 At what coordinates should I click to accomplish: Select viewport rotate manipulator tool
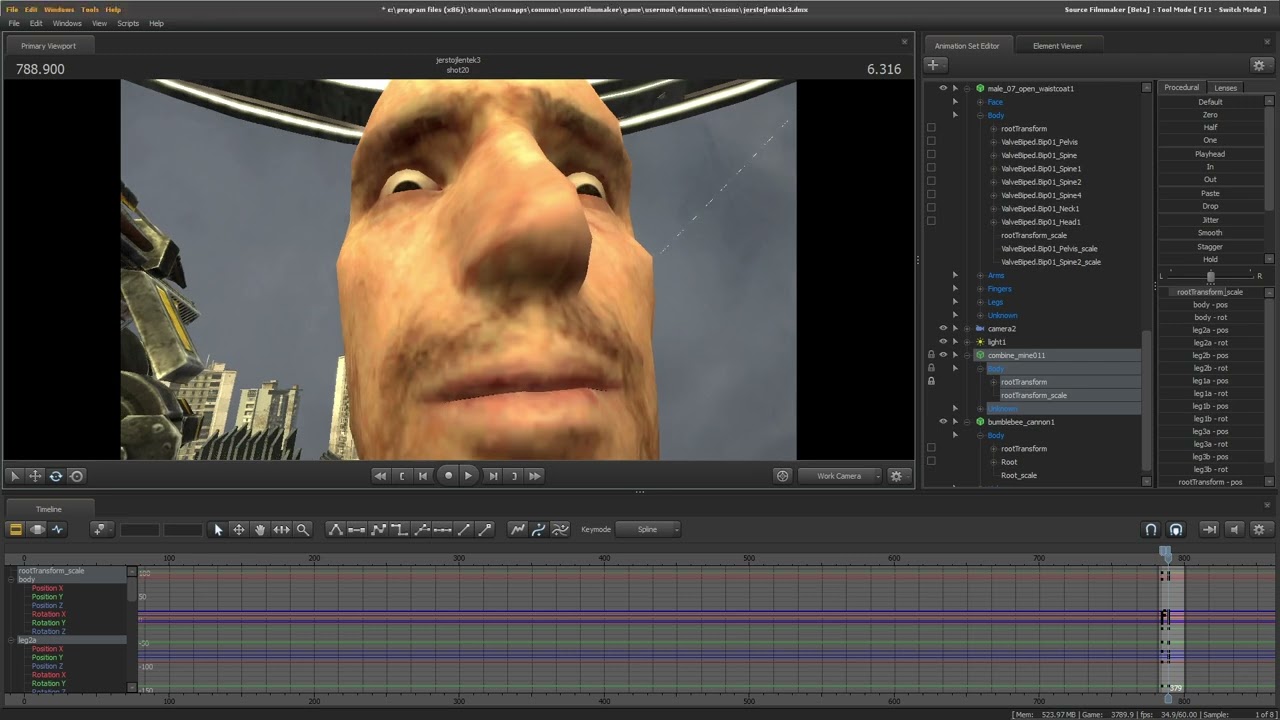(56, 476)
